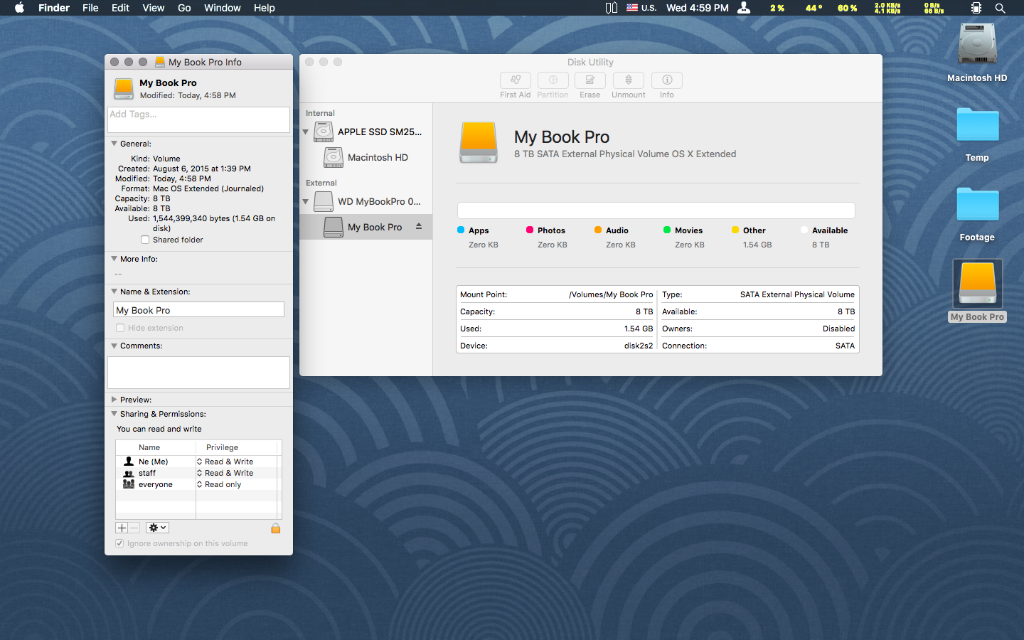
Task: Add a user with plus button
Action: click(121, 528)
